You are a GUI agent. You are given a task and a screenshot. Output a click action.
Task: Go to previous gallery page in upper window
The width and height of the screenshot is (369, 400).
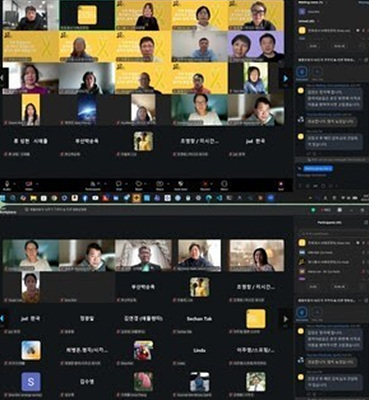(x=2, y=78)
